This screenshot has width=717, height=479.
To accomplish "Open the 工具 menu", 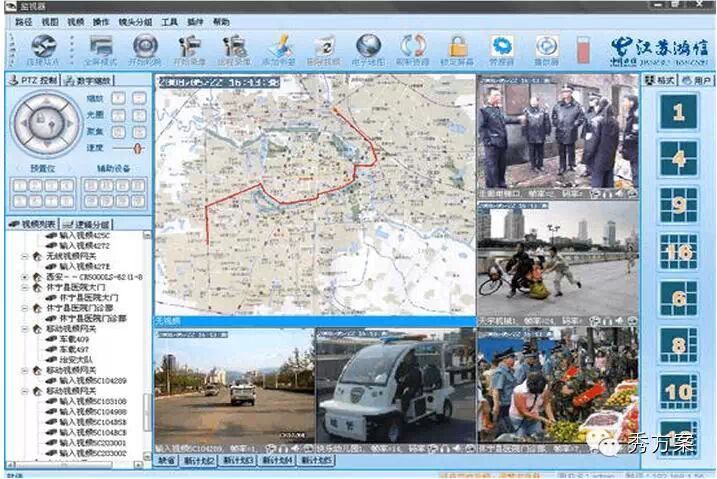I will pyautogui.click(x=169, y=21).
